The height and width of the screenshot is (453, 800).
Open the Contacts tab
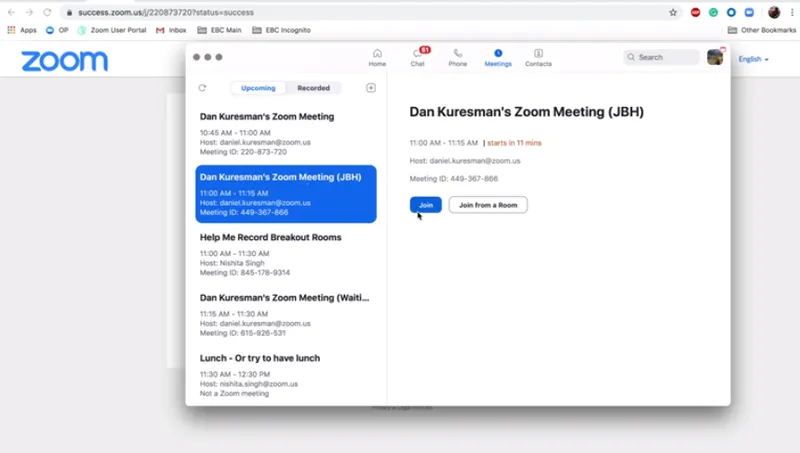538,57
